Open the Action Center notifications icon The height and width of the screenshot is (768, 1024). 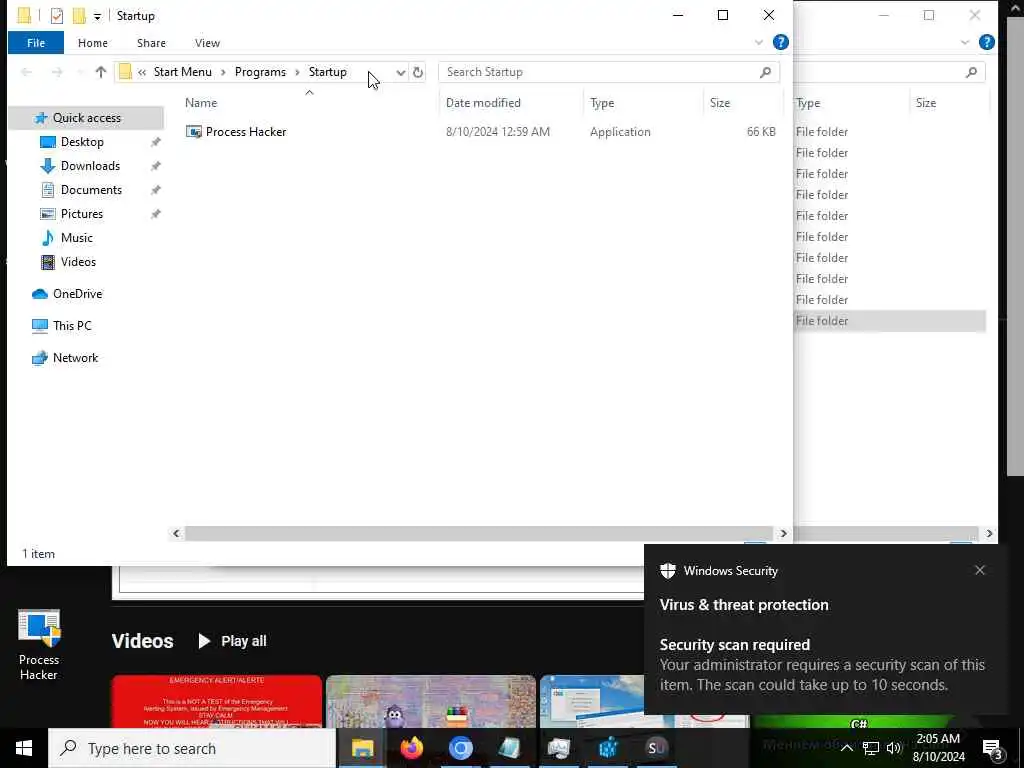(993, 748)
